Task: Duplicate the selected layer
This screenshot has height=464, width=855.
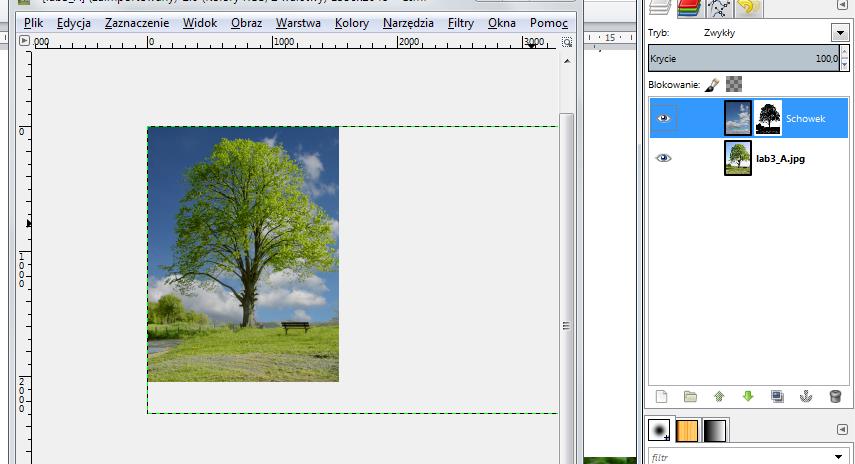Action: [x=777, y=396]
